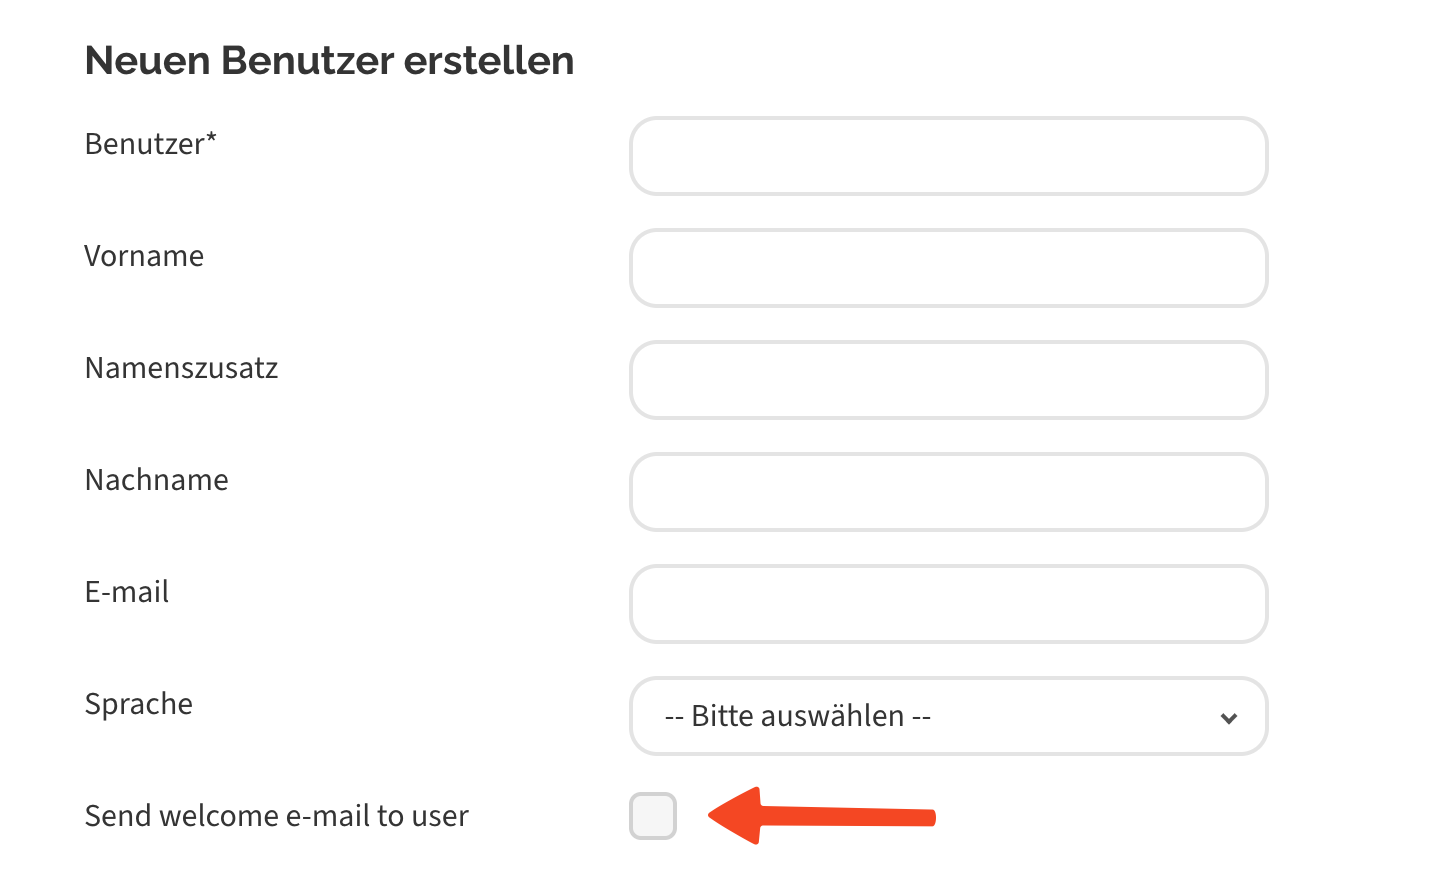
Task: Click the required asterisk next to Benutzer
Action: pos(211,138)
